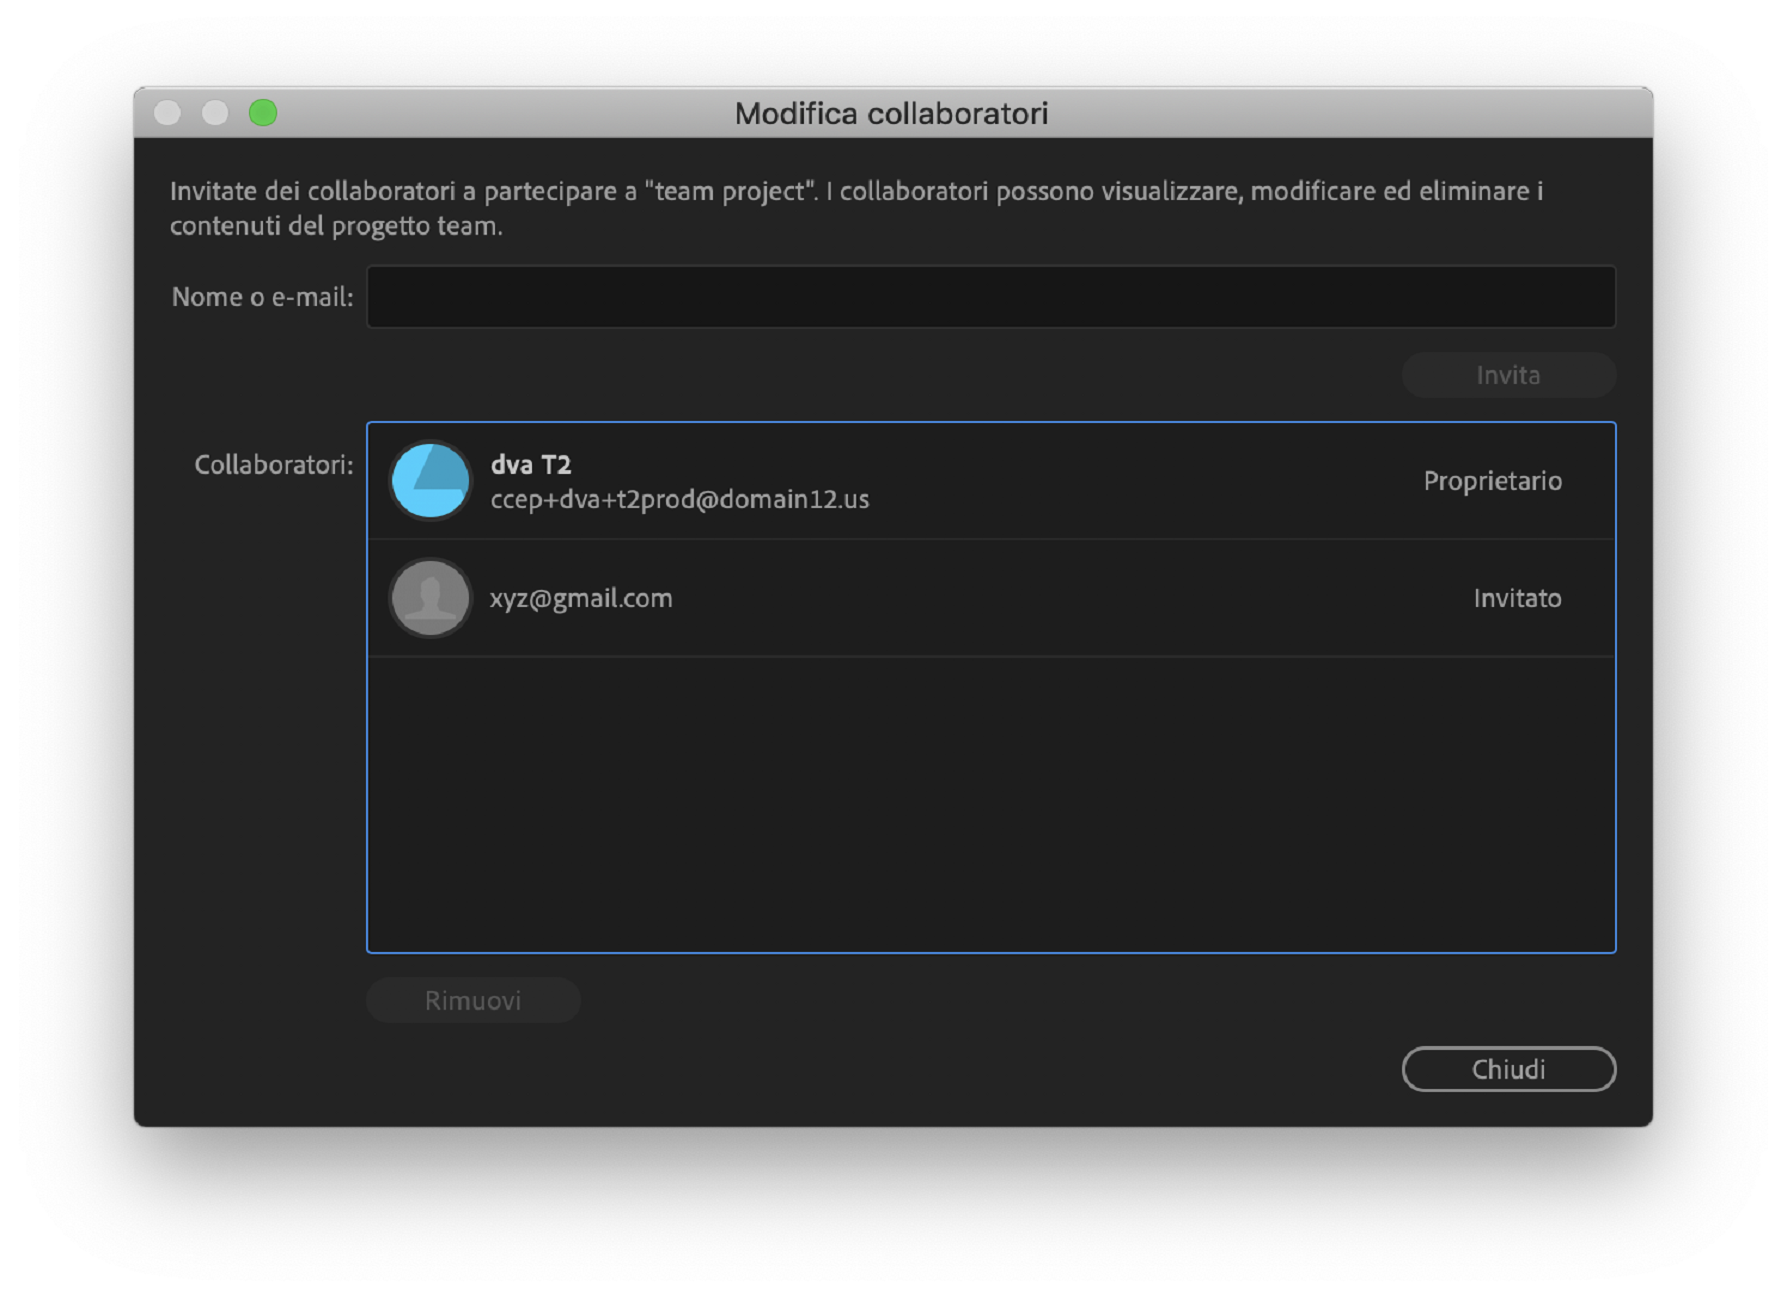The height and width of the screenshot is (1297, 1787).
Task: Click the Chiudi button
Action: coord(1508,1069)
